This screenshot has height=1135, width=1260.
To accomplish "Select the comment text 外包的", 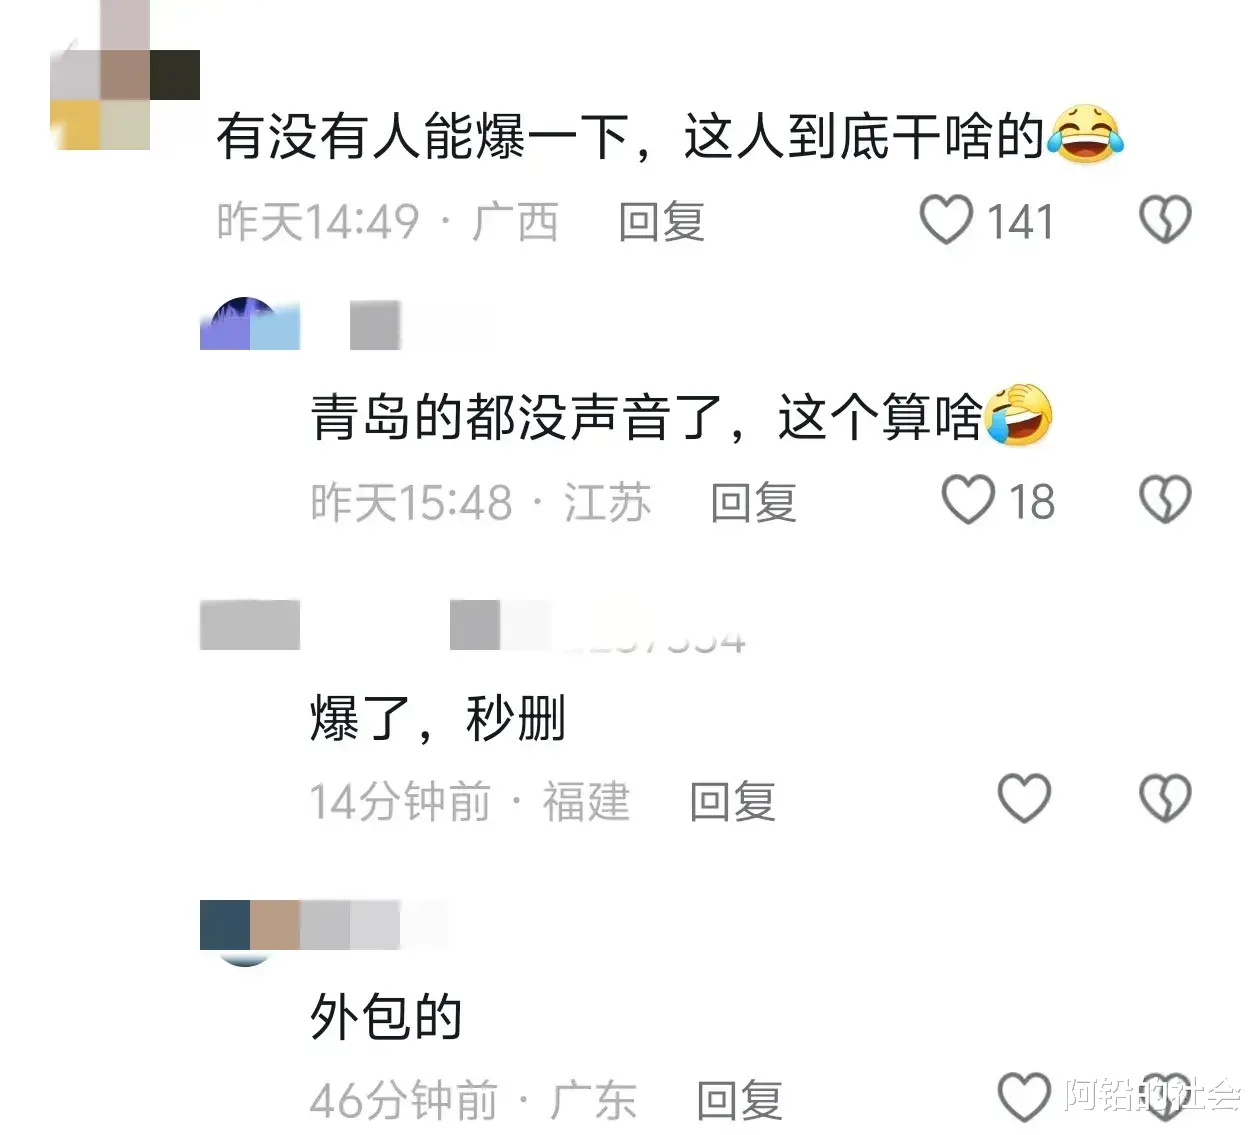I will pyautogui.click(x=386, y=1017).
